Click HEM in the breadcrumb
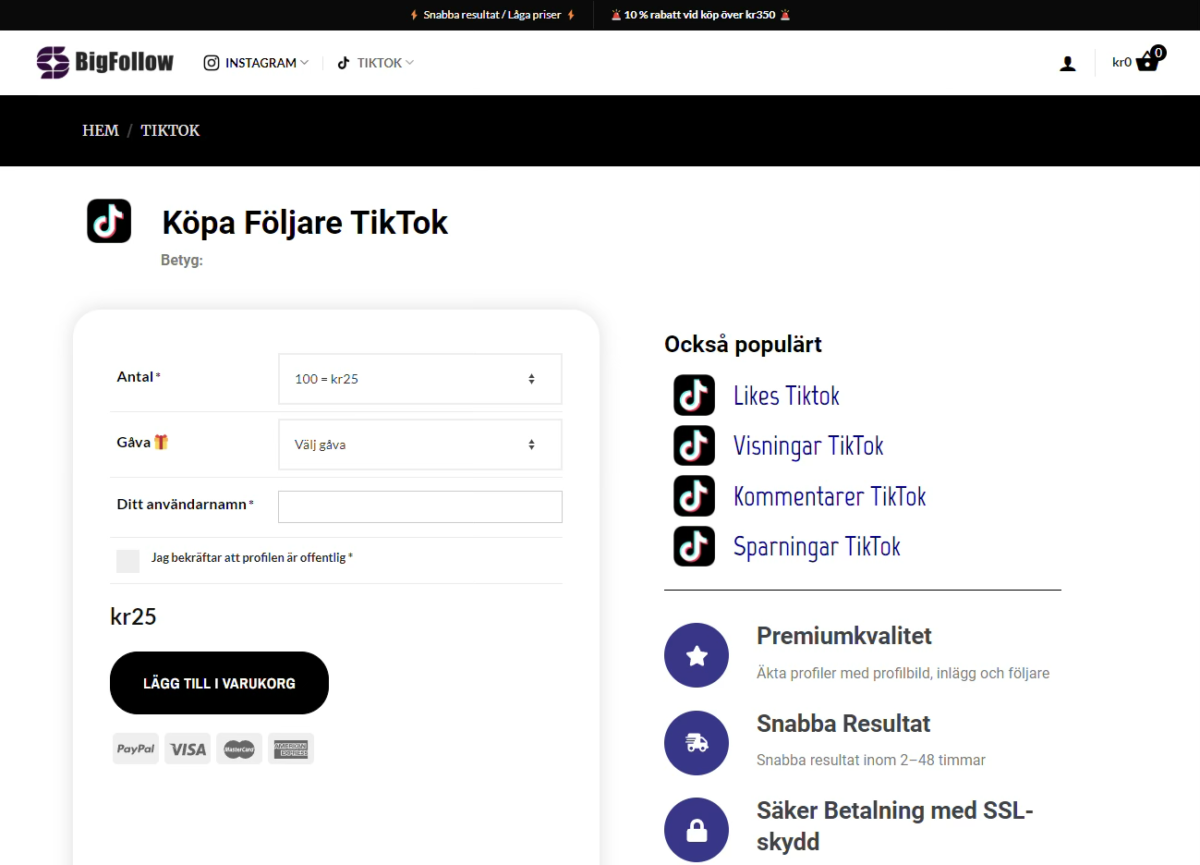1200x865 pixels. pyautogui.click(x=100, y=130)
